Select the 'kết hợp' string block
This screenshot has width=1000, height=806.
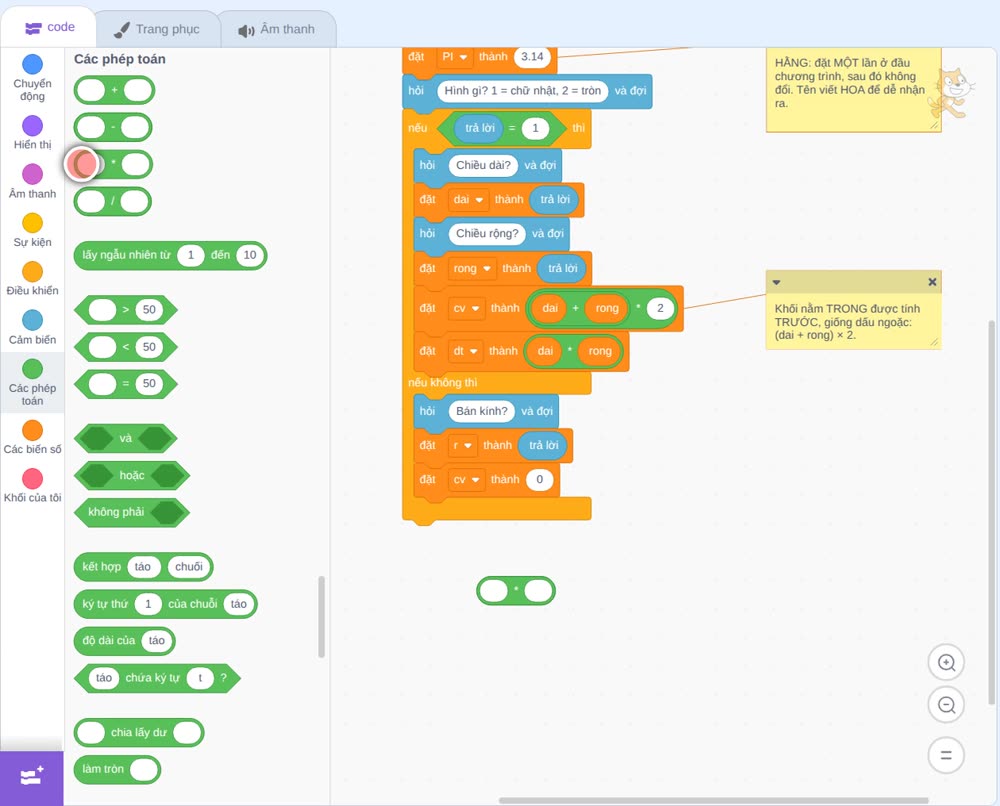tap(143, 567)
